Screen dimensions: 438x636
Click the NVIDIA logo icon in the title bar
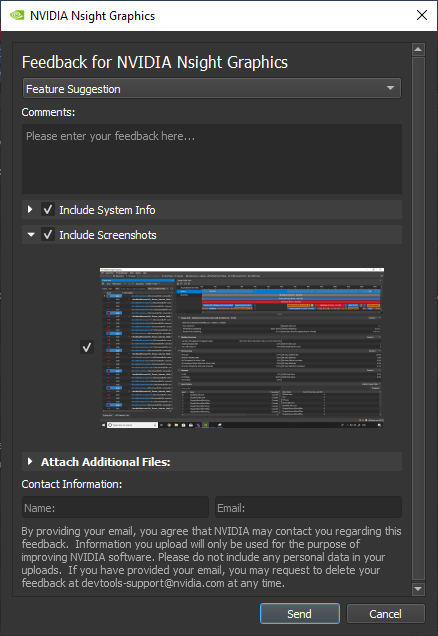click(x=17, y=15)
